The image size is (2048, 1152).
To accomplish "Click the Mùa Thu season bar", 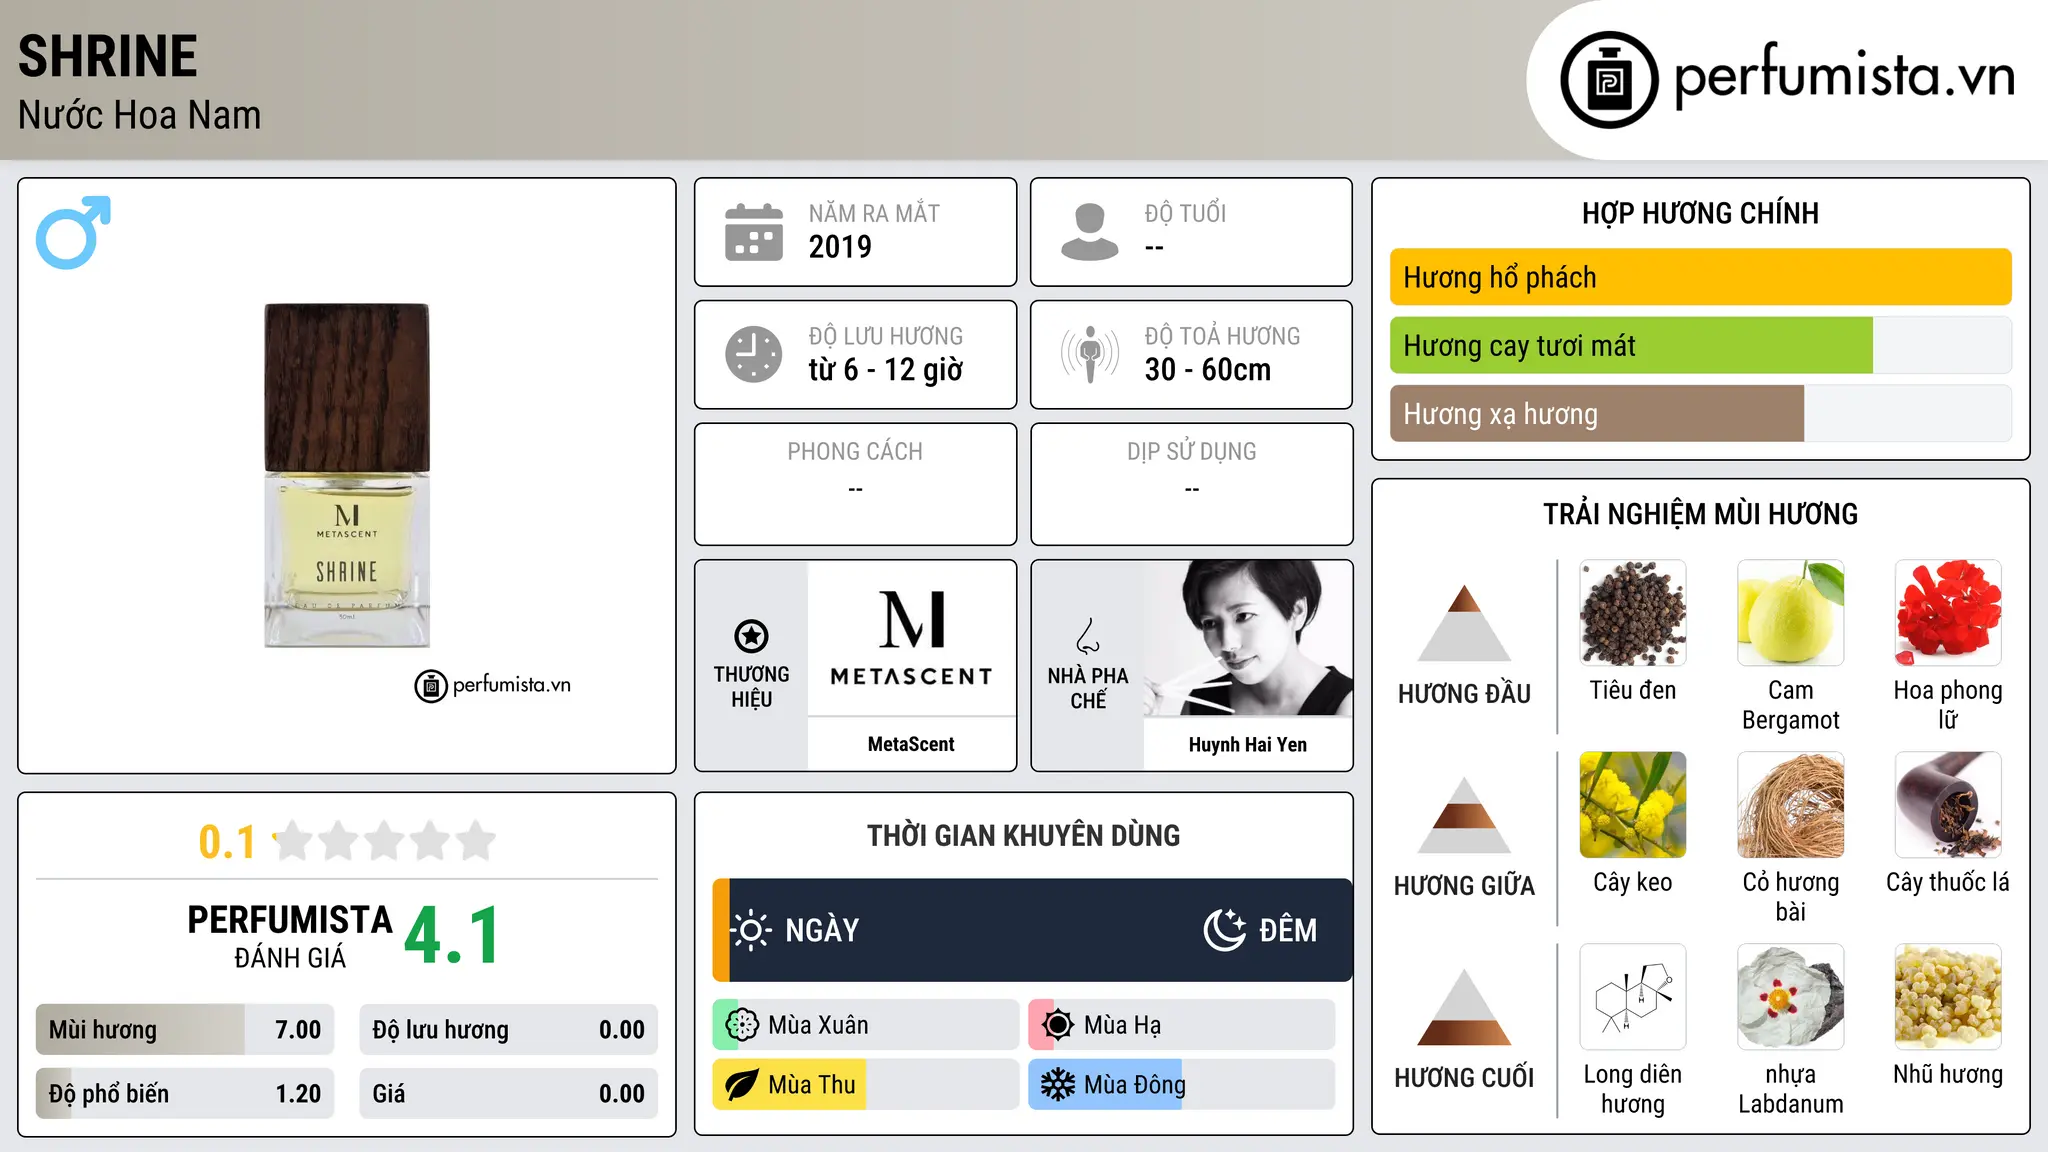I will pyautogui.click(x=866, y=1085).
